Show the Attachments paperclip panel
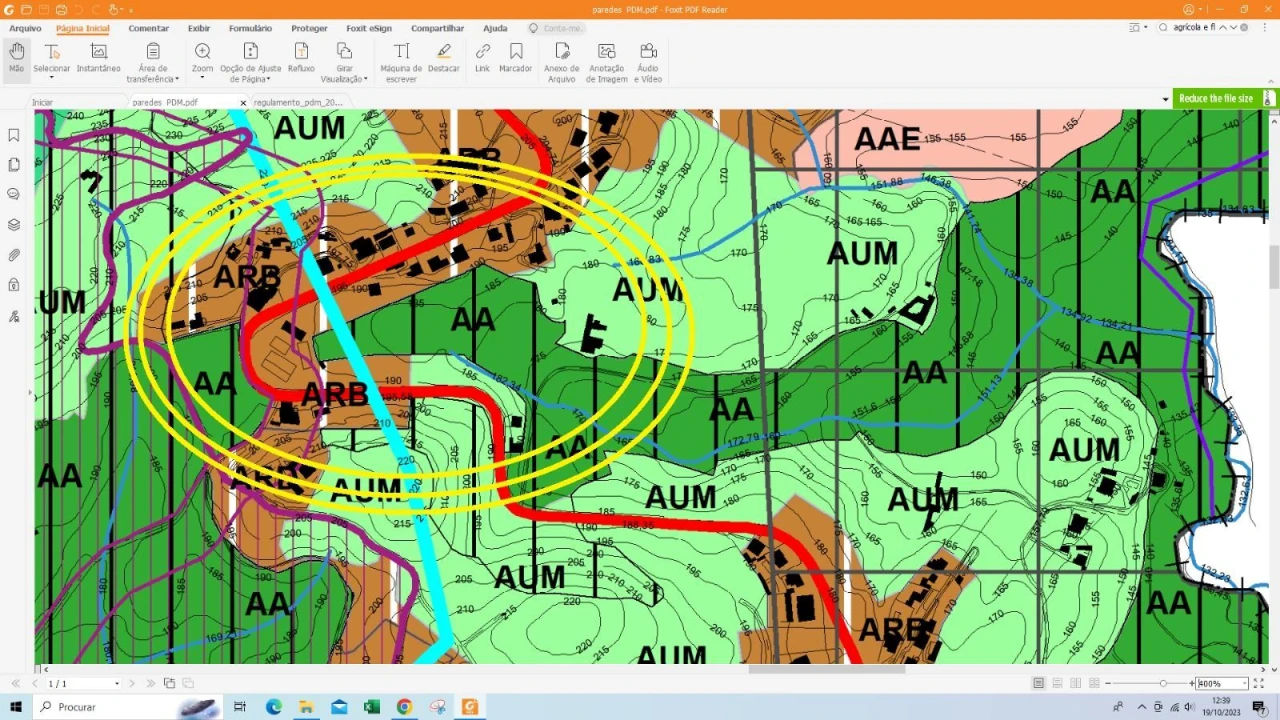This screenshot has width=1280, height=720. click(x=14, y=256)
